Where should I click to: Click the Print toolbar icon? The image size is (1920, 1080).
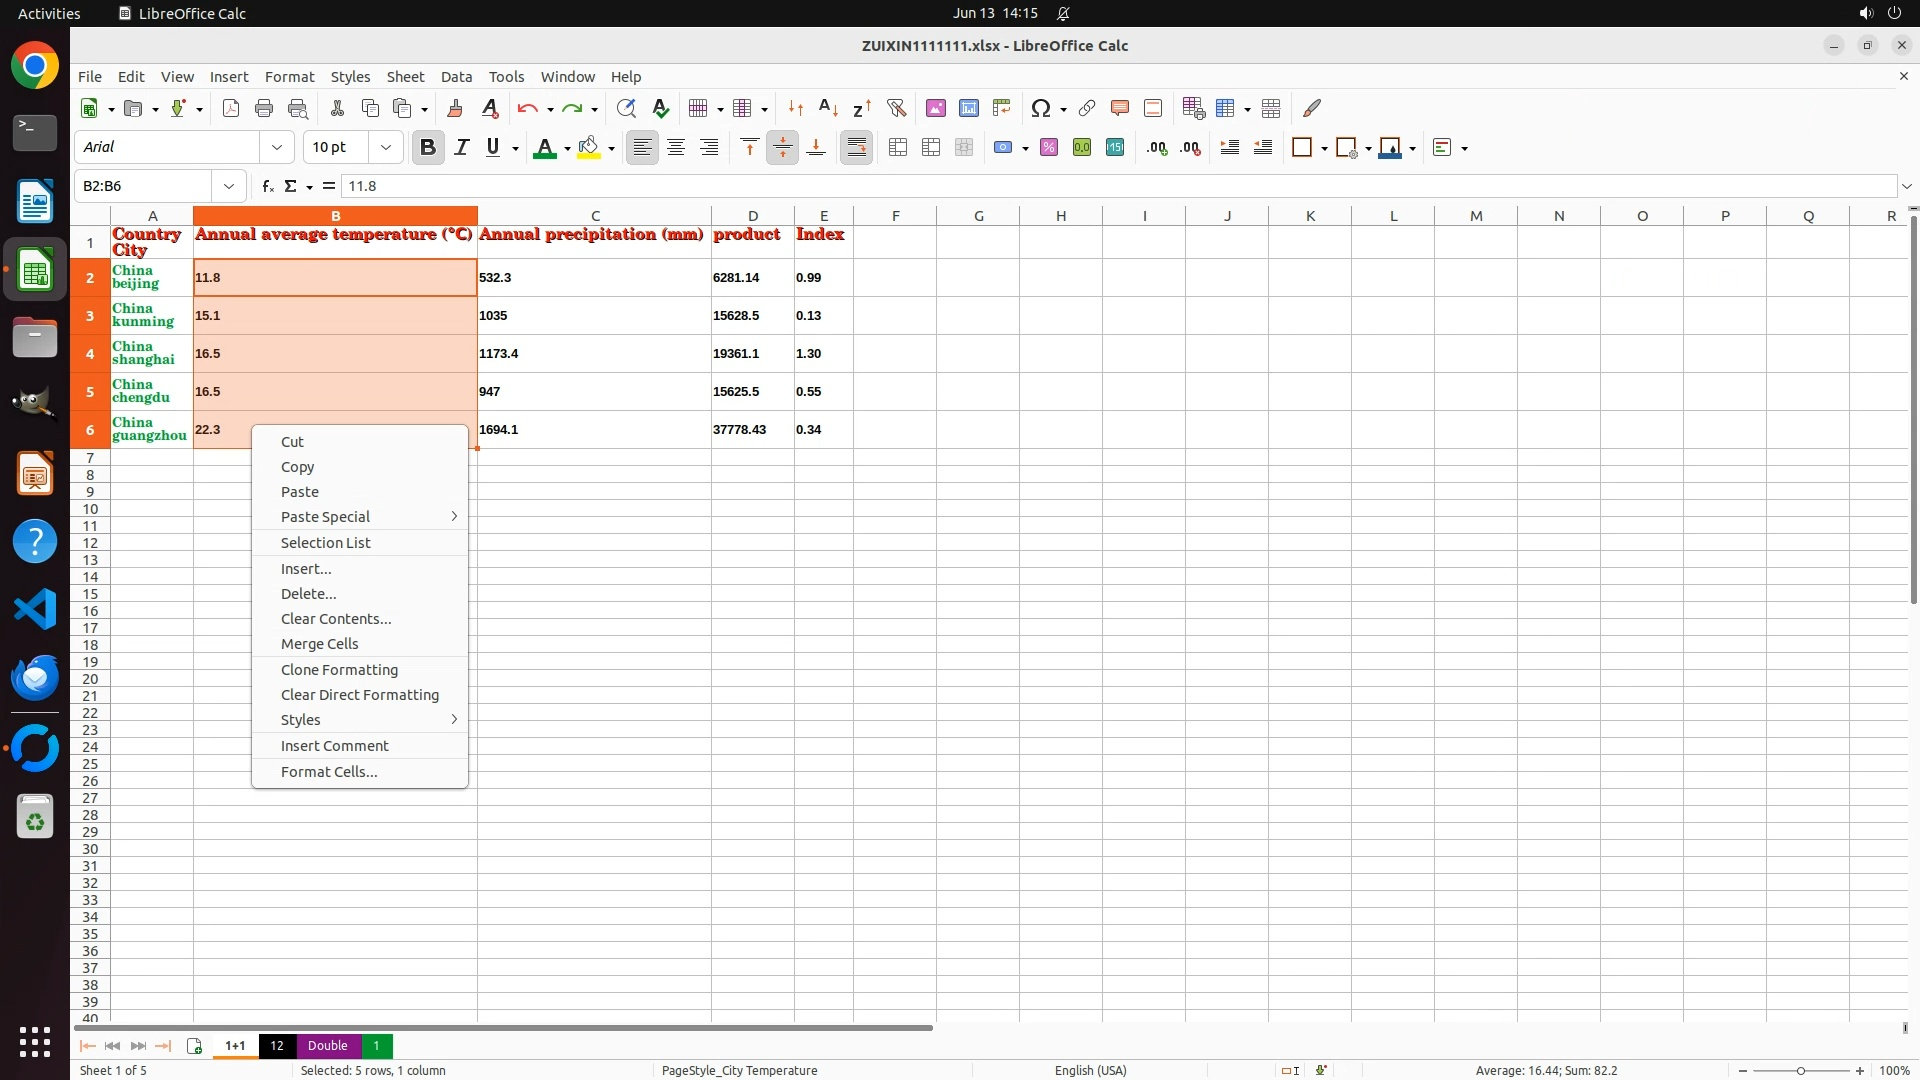click(x=264, y=108)
